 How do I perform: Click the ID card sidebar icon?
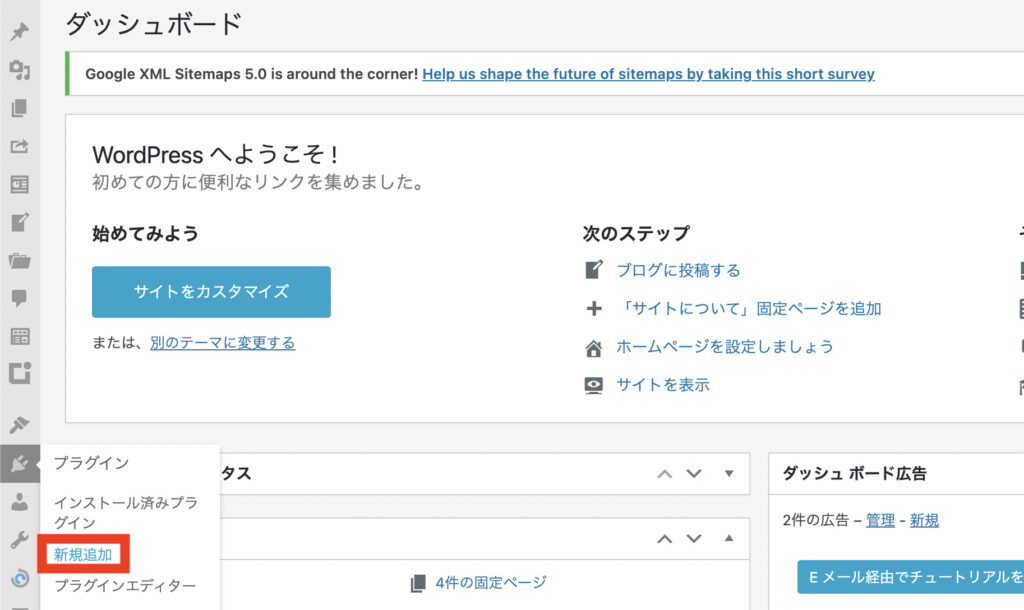(20, 184)
